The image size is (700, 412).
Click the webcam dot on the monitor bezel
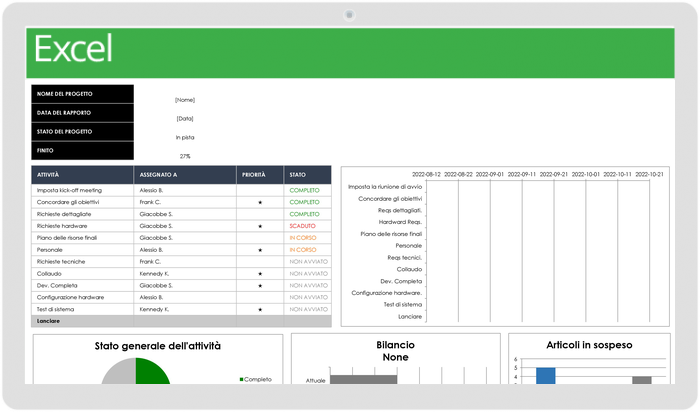coord(349,14)
